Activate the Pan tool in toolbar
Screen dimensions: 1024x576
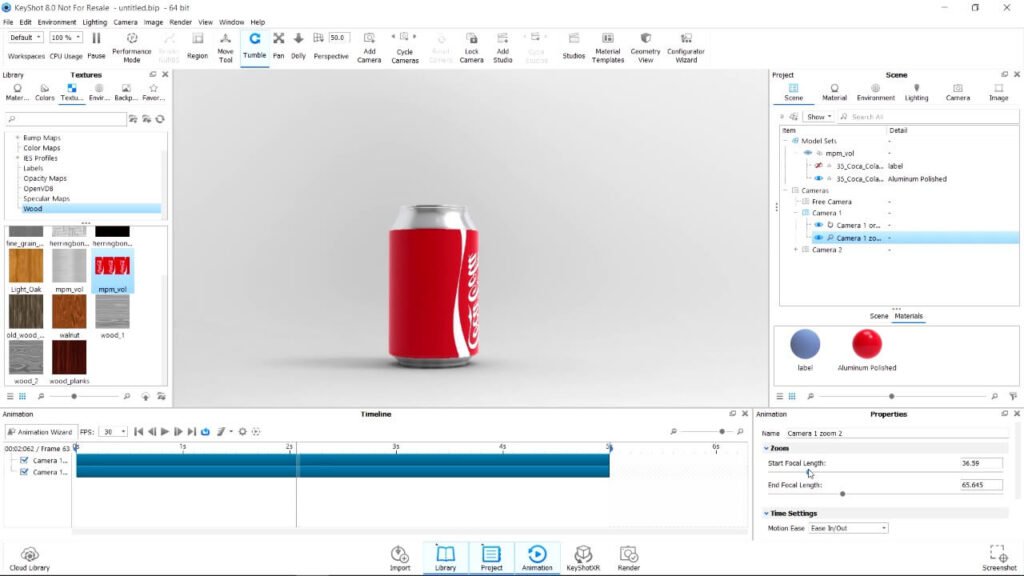pos(279,46)
